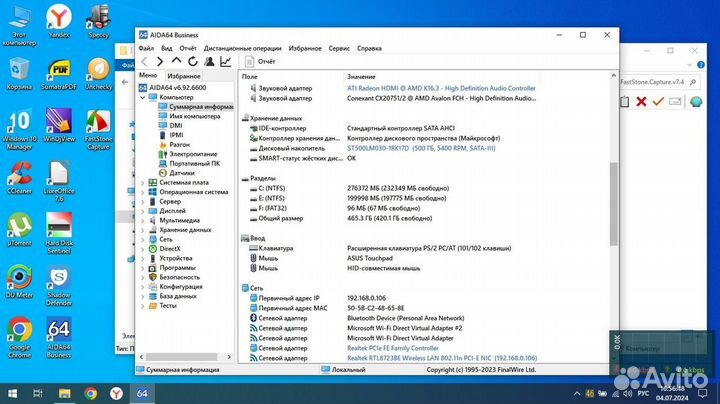Open the user management icon in the toolbar
720x404 pixels.
209,62
